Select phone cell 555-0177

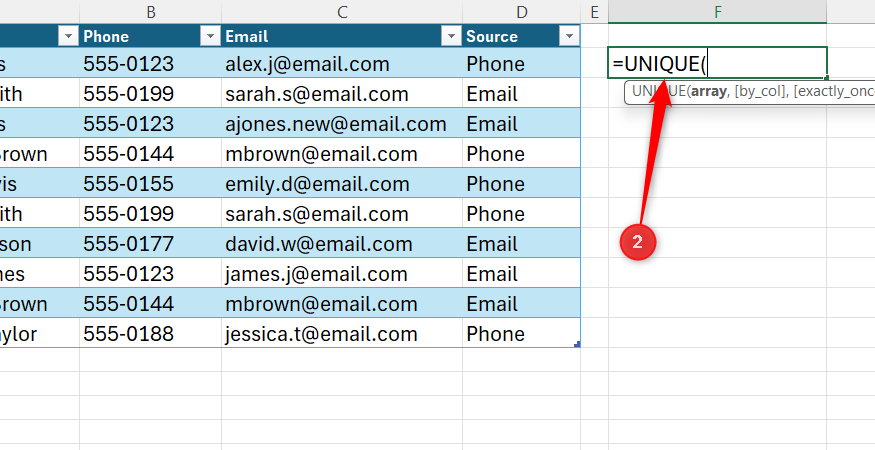click(151, 243)
